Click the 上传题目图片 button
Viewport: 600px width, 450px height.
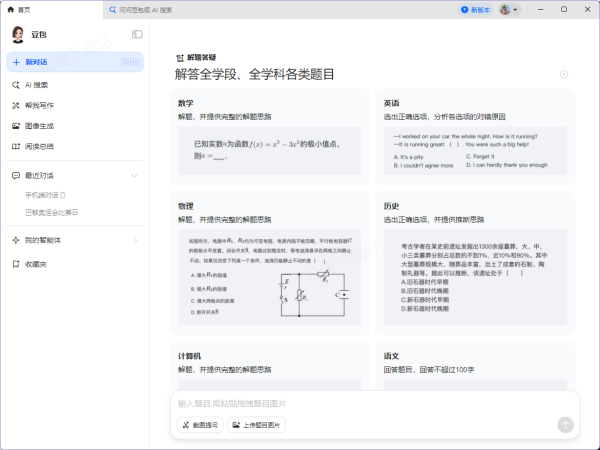(256, 425)
